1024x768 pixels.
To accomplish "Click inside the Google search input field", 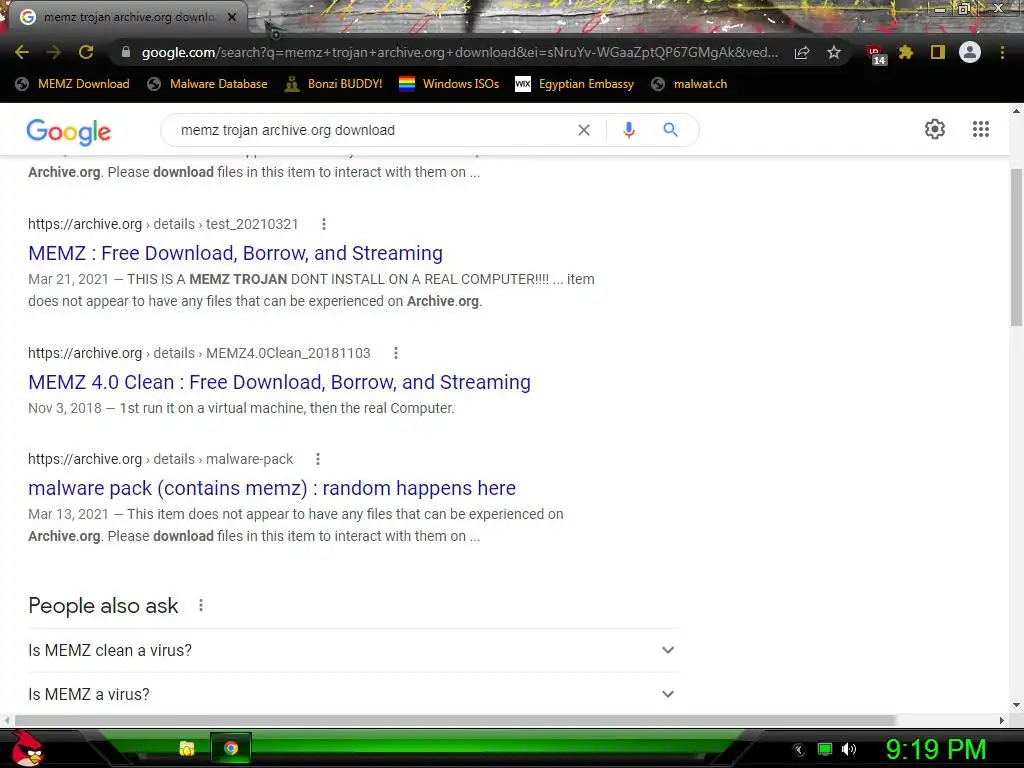I will click(x=372, y=130).
